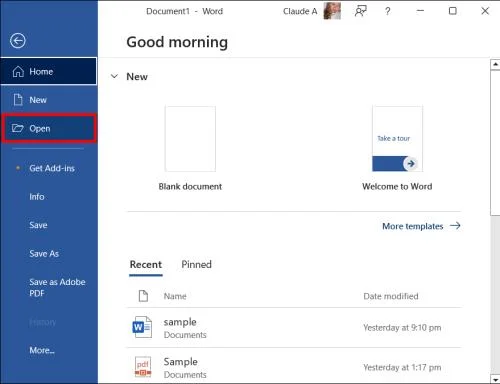
Task: Select New in the left sidebar
Action: pos(49,100)
